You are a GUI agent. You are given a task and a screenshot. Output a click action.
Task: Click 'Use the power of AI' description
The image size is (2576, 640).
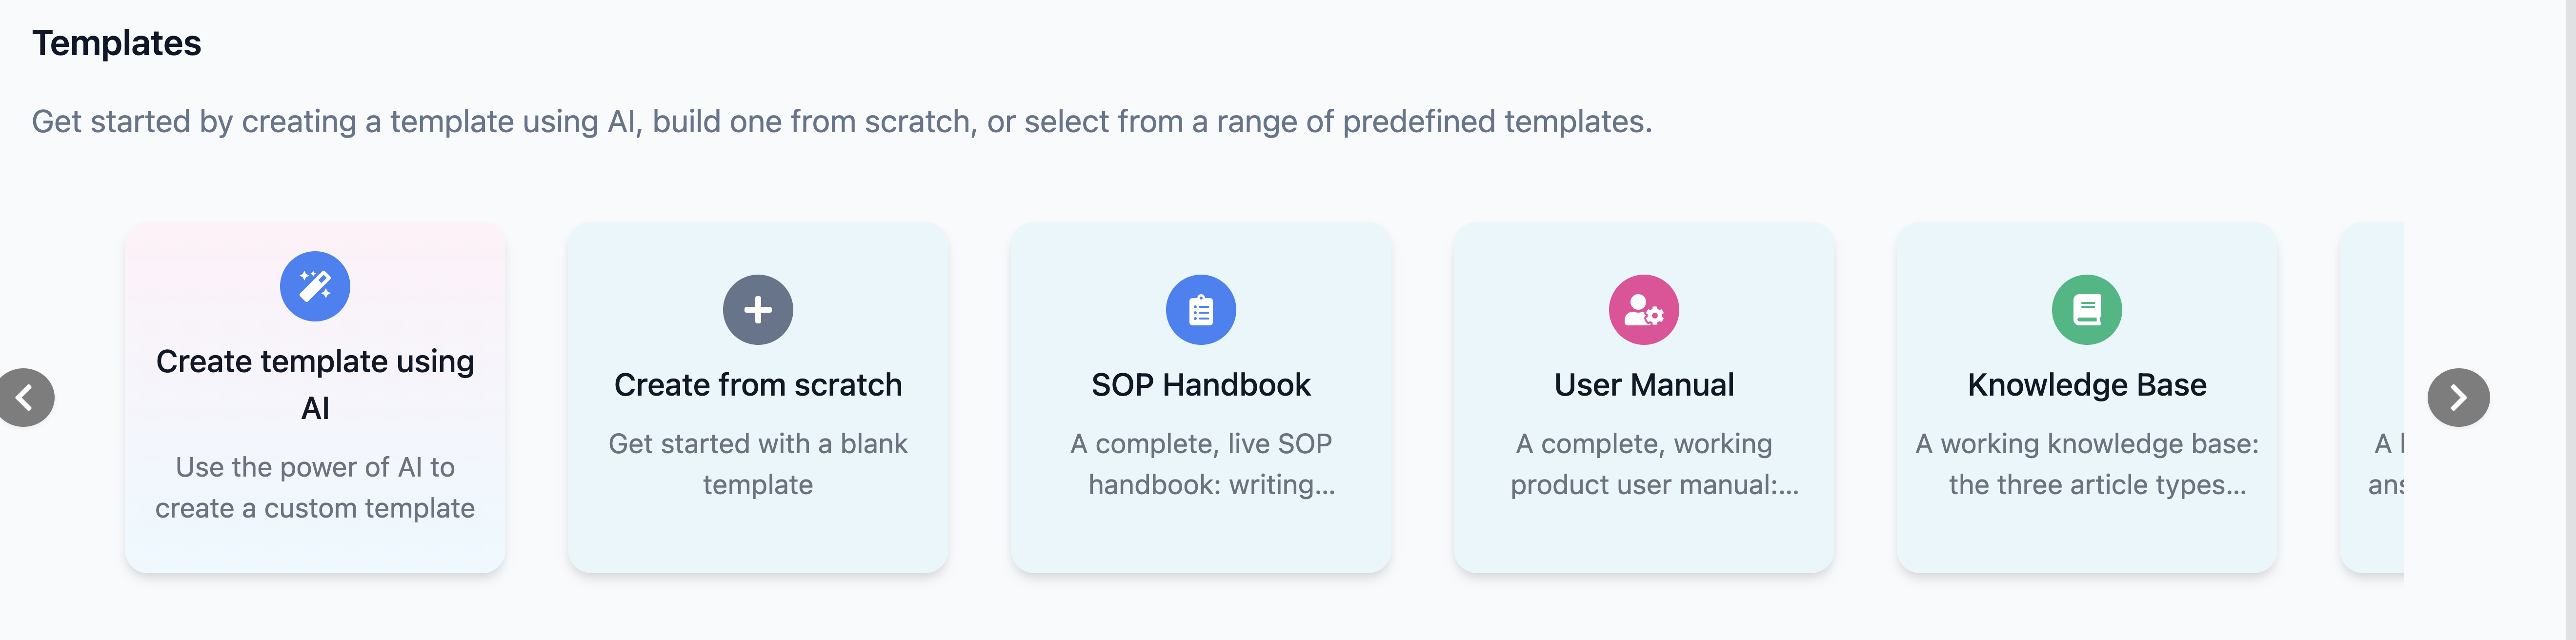click(x=315, y=488)
